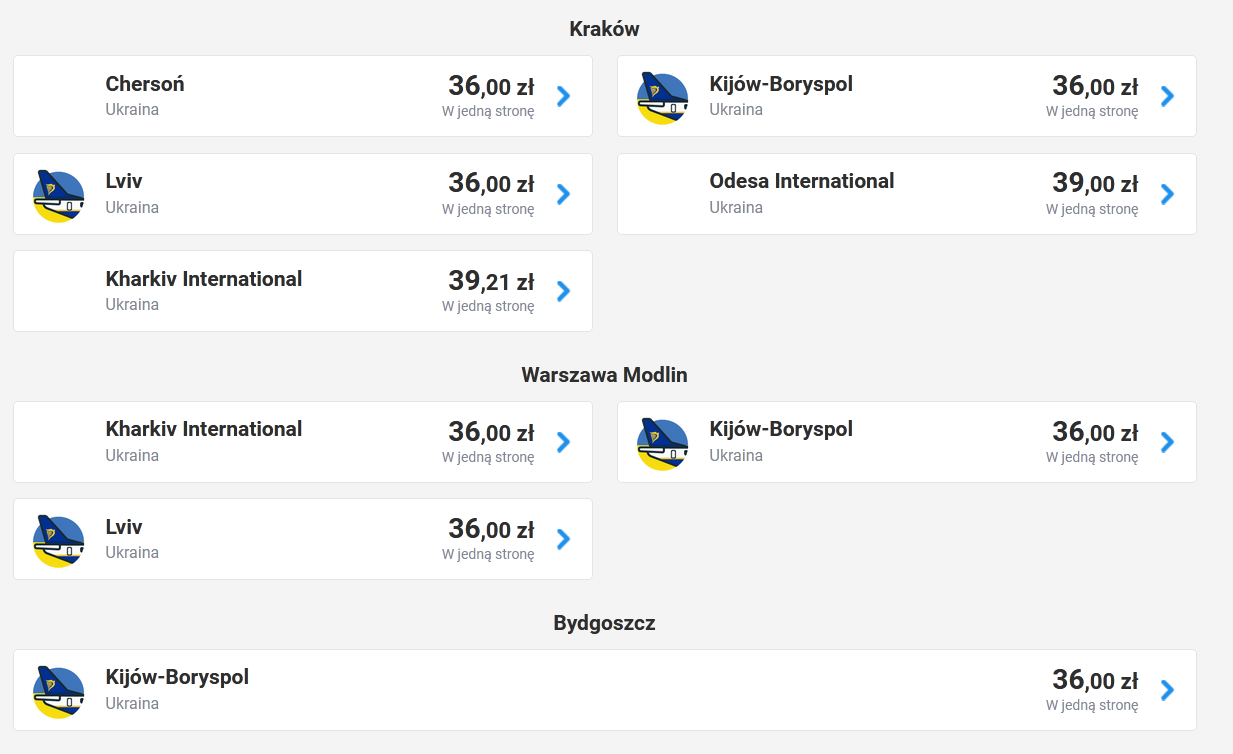This screenshot has height=754, width=1233.
Task: Click chevron arrow for Kraków Odesa International
Action: coord(1167,194)
